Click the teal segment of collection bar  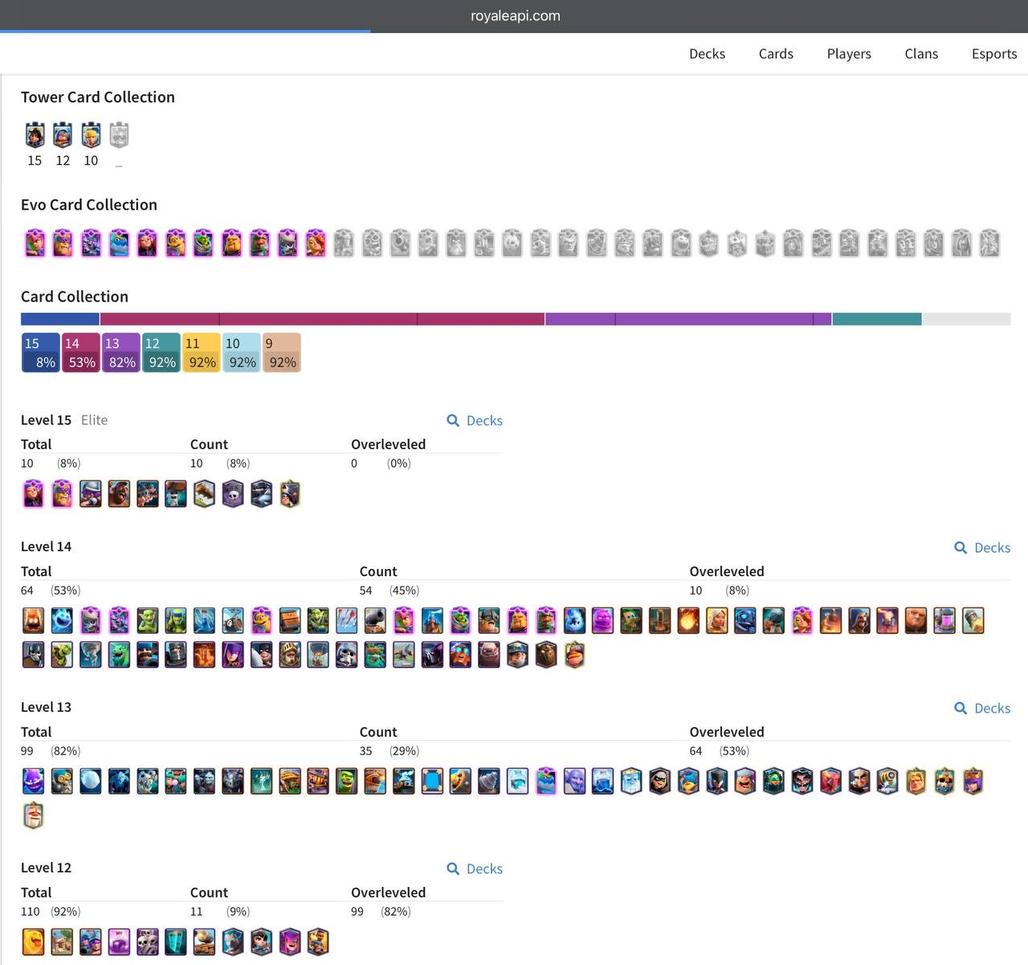click(x=877, y=319)
